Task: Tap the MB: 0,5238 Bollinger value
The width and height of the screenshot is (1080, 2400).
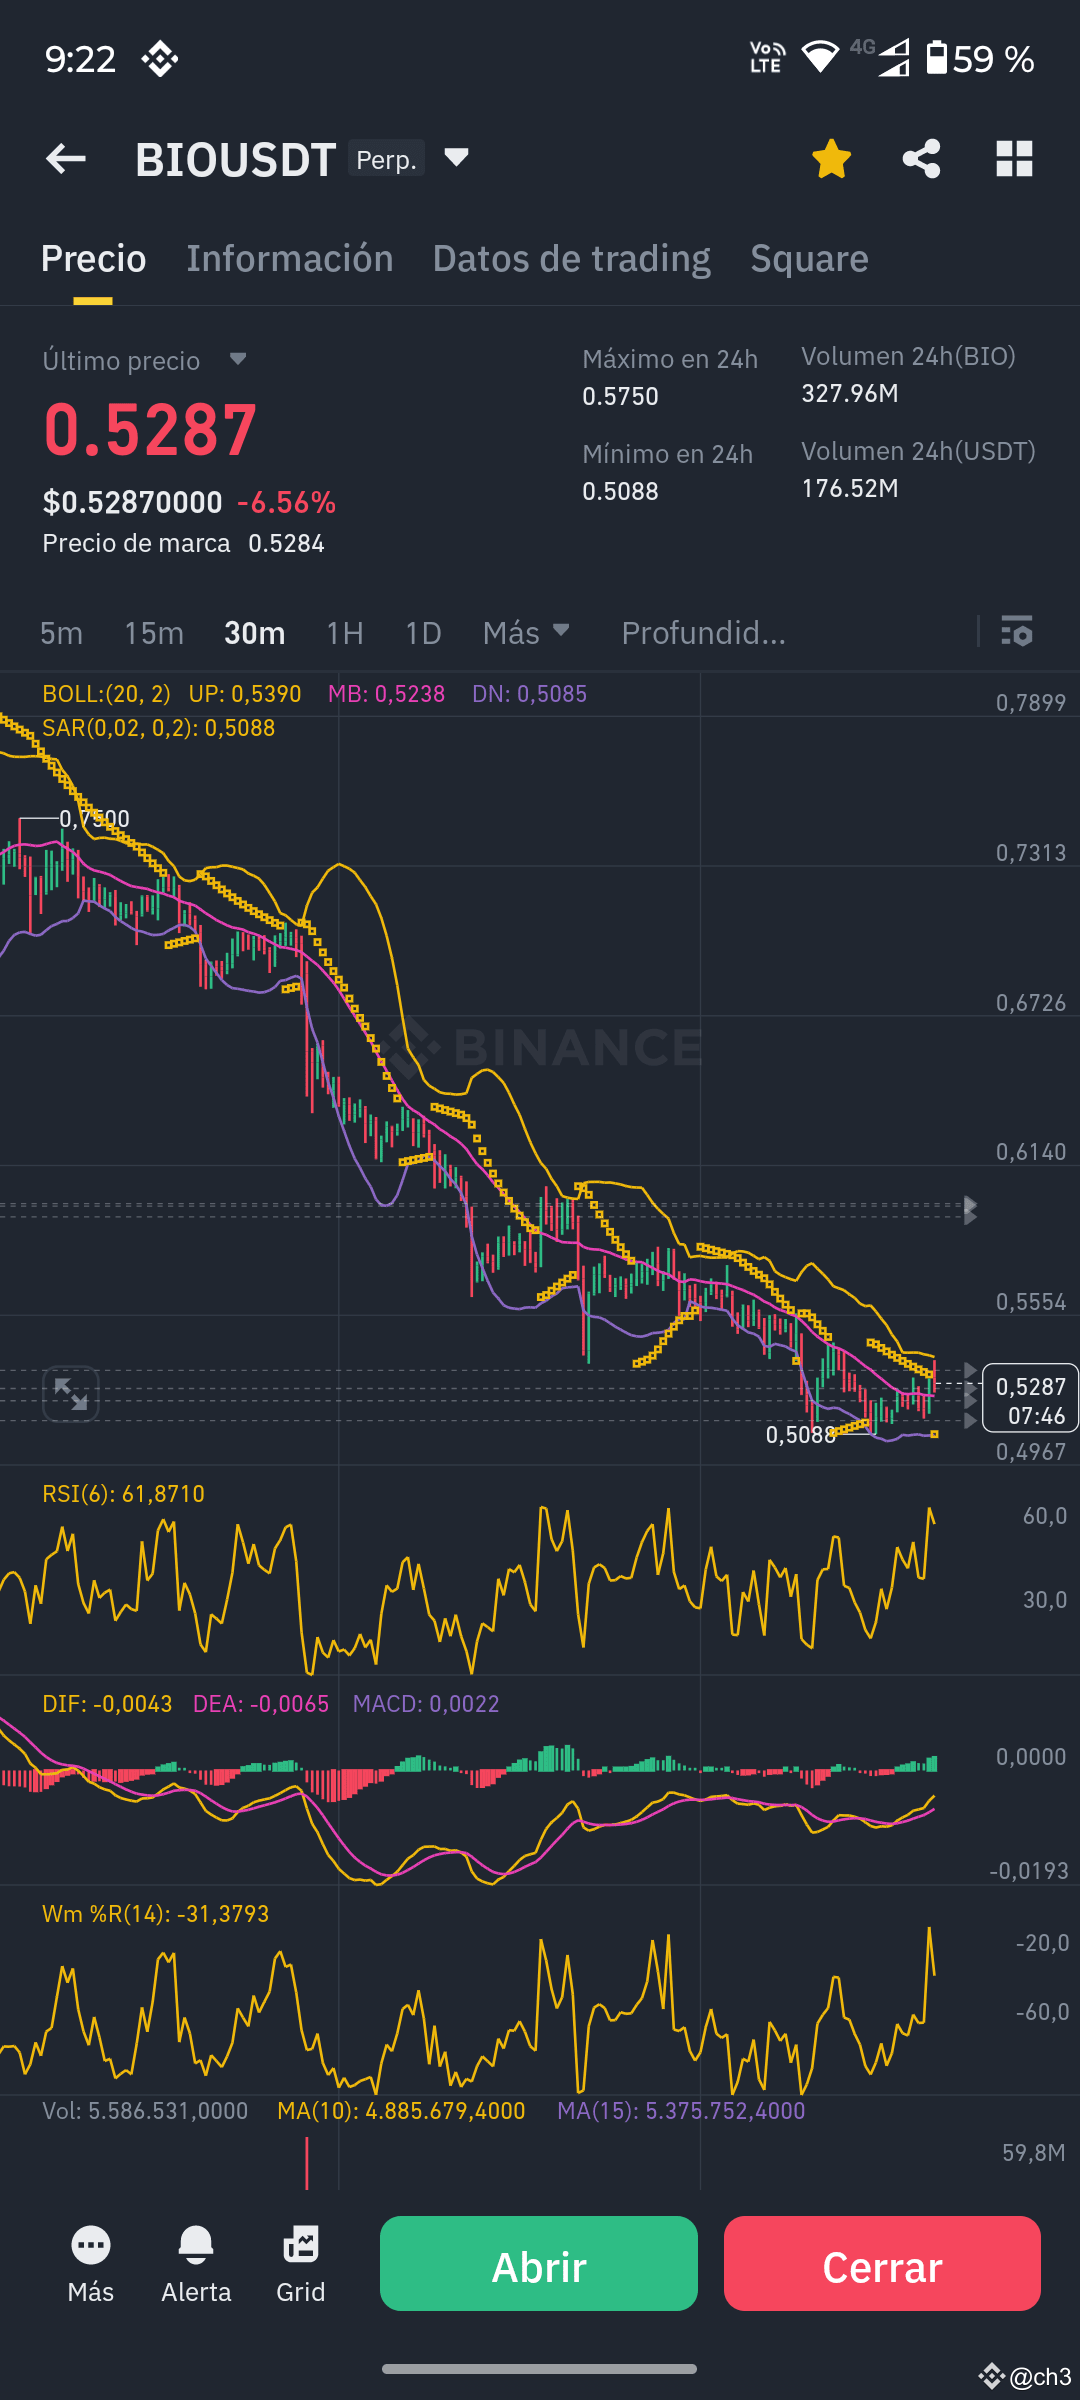Action: click(386, 694)
